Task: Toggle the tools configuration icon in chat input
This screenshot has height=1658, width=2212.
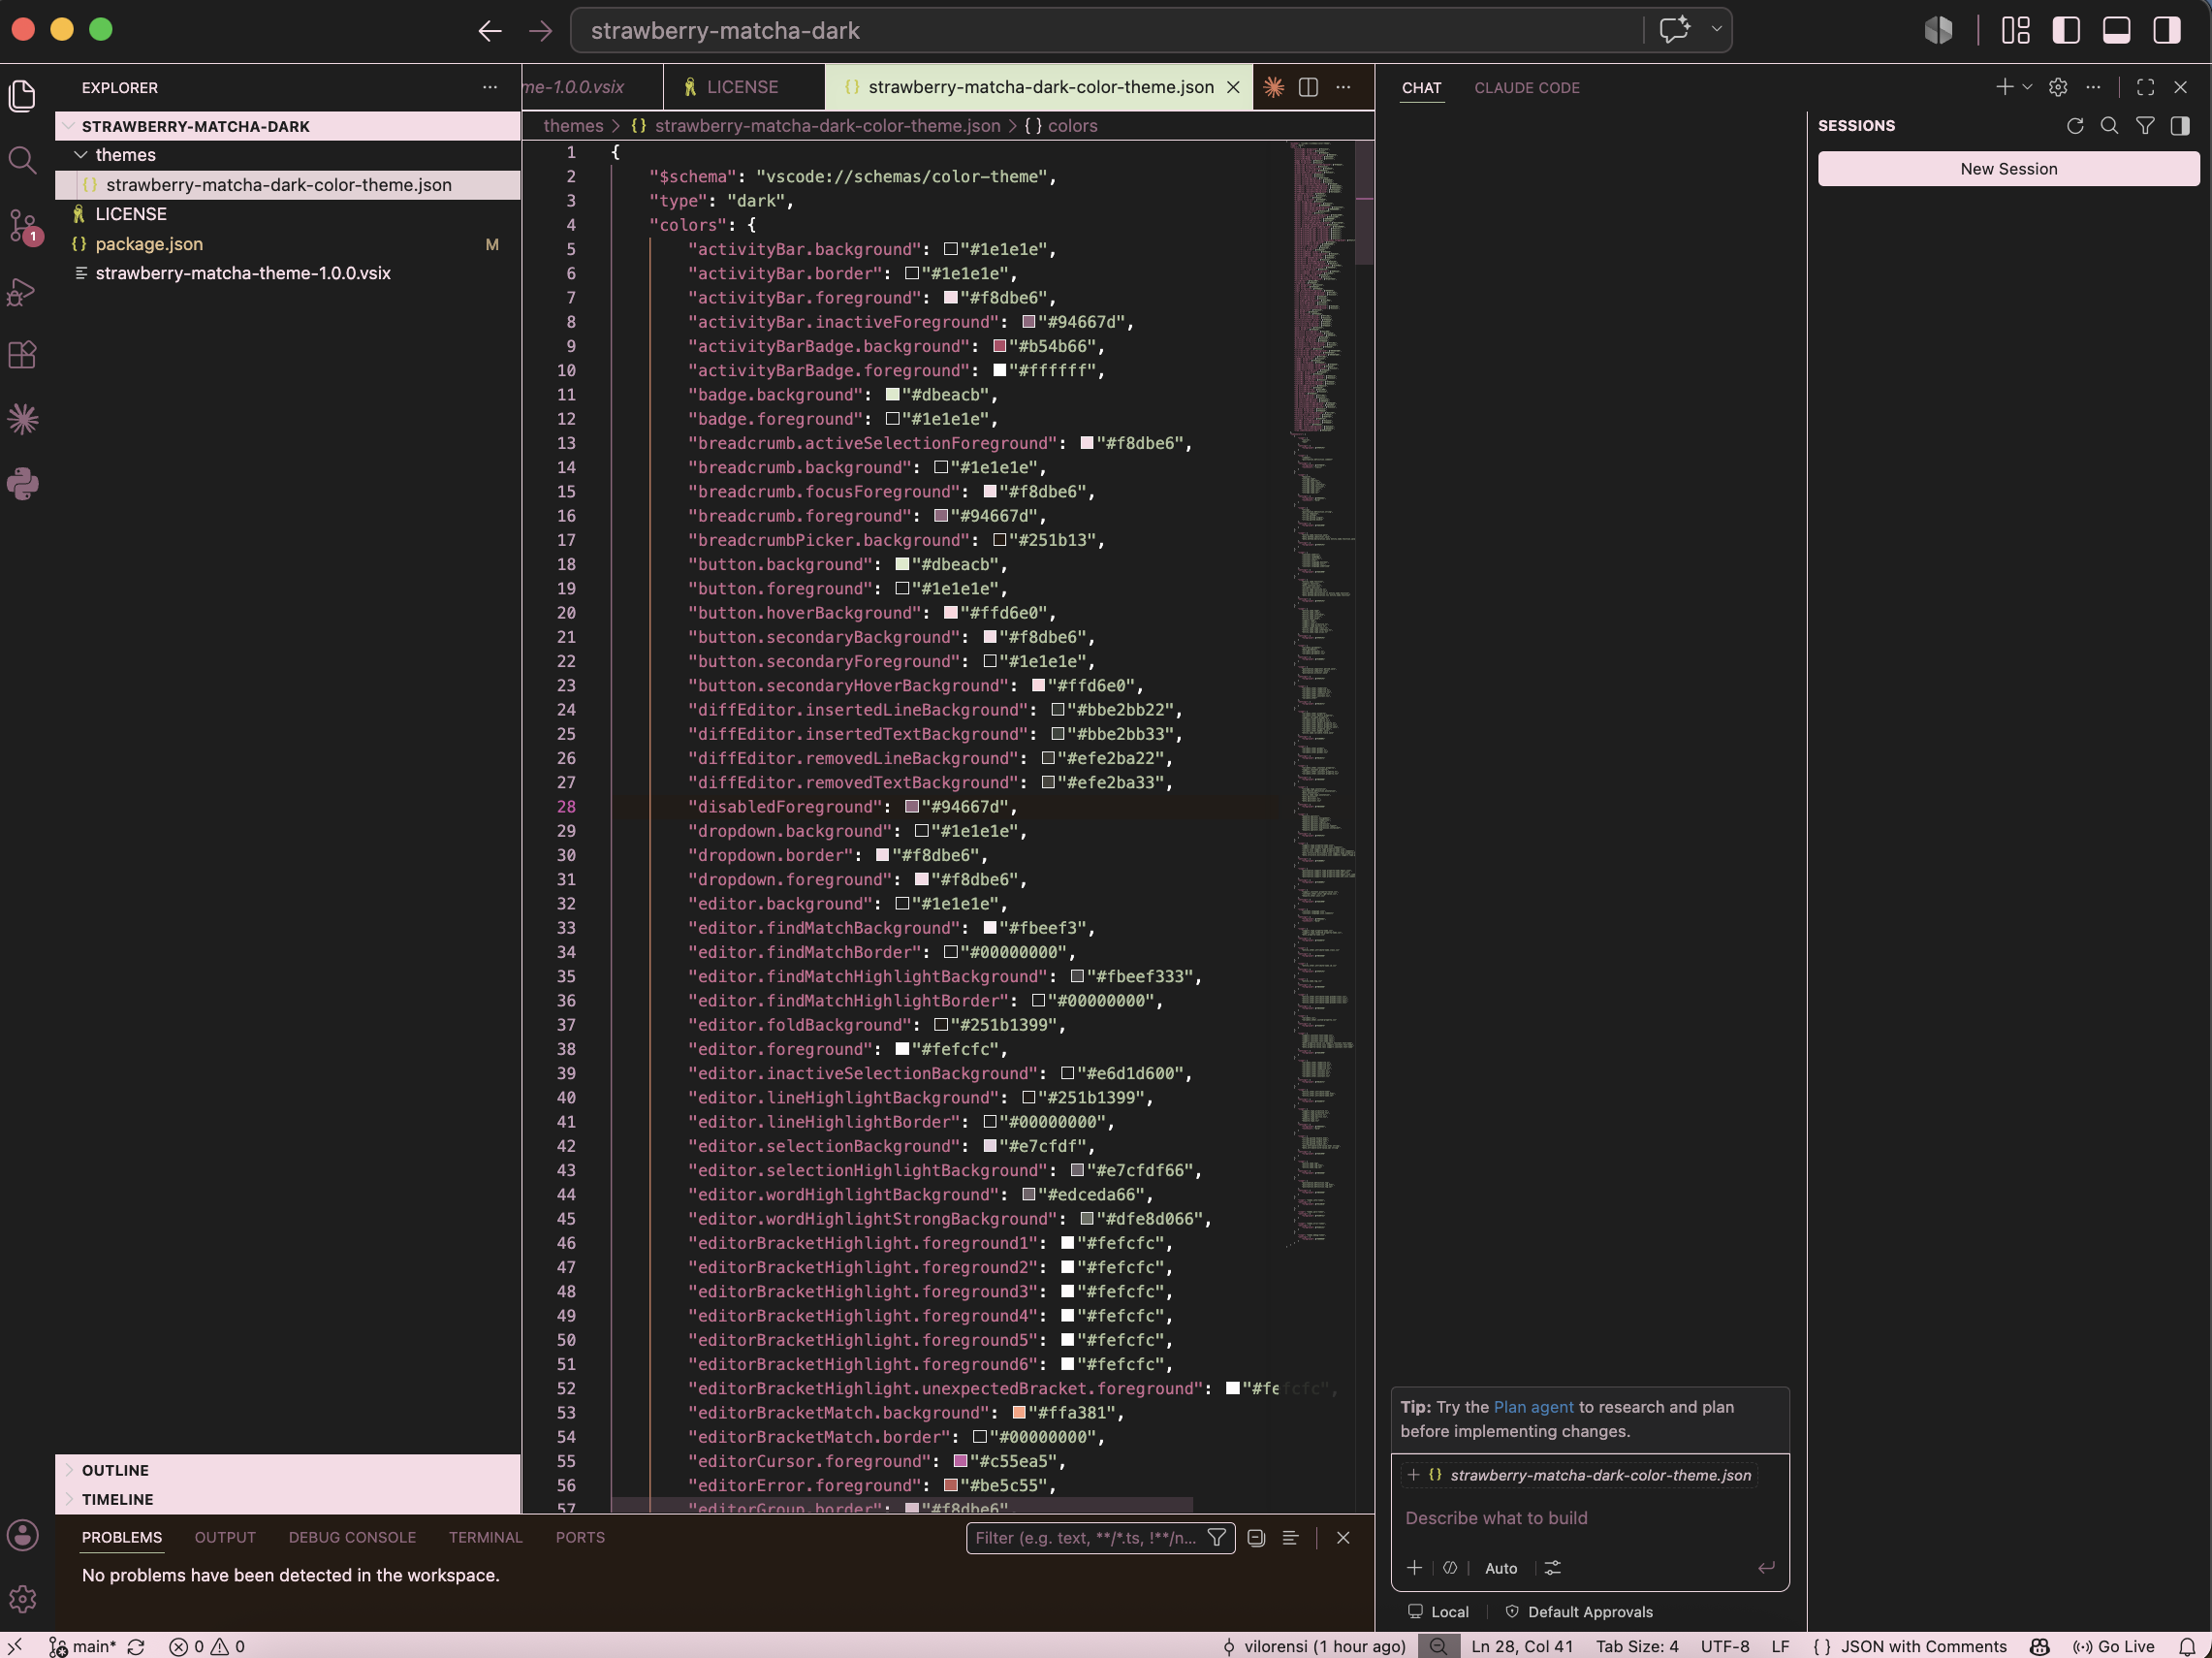Action: coord(1552,1567)
